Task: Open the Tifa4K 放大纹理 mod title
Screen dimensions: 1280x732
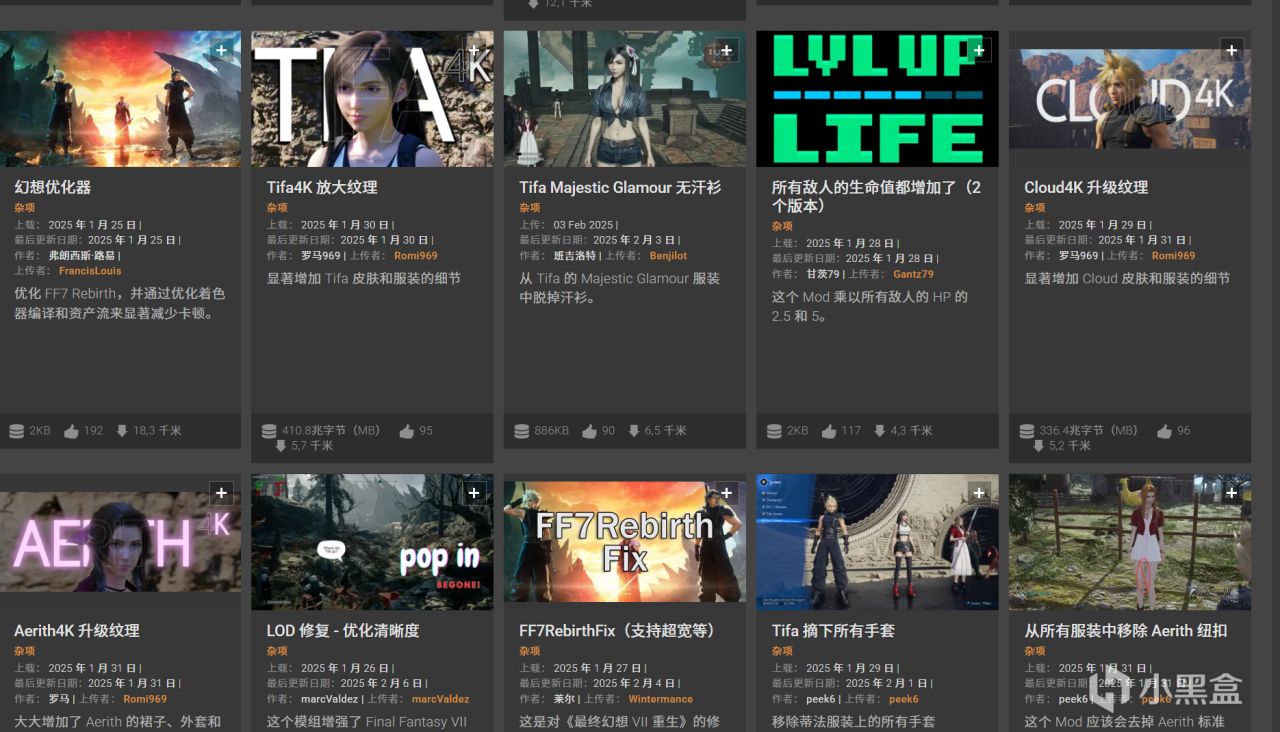Action: coord(322,187)
